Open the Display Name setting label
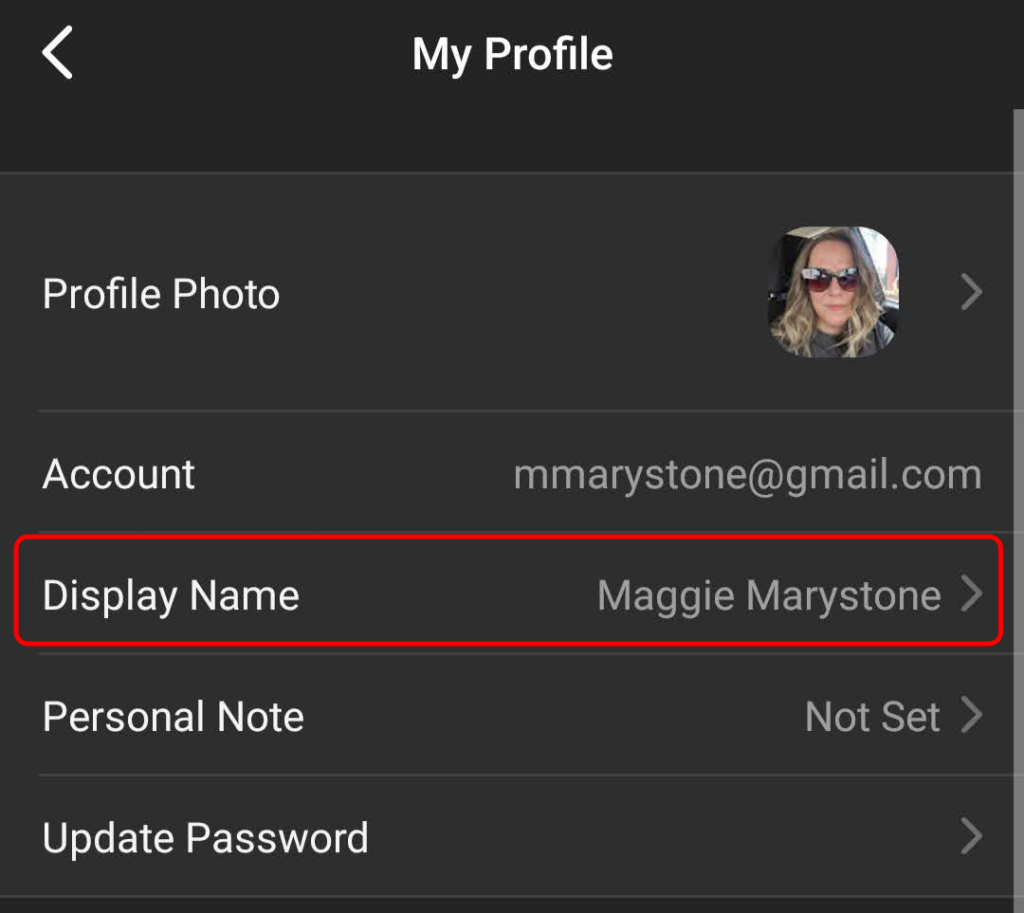This screenshot has height=913, width=1024. 171,596
